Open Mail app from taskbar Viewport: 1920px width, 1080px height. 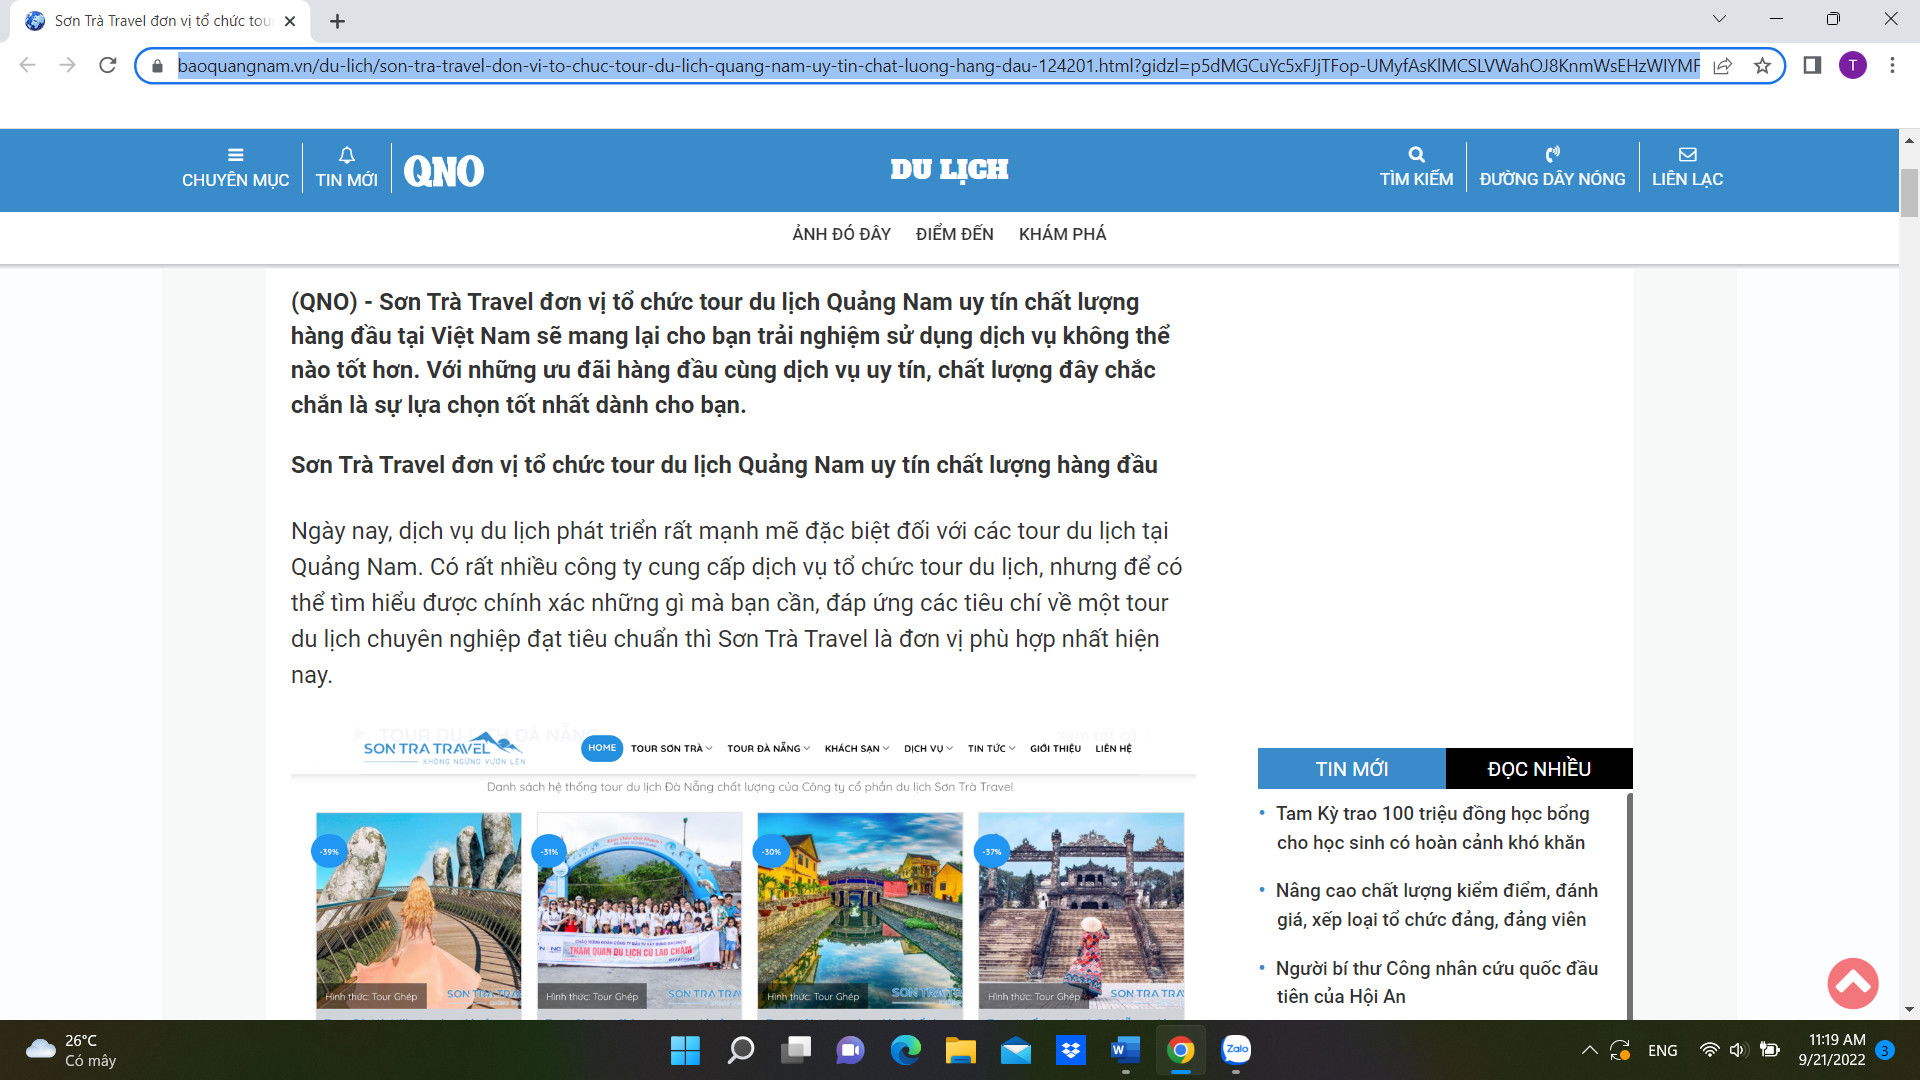(x=1016, y=1050)
